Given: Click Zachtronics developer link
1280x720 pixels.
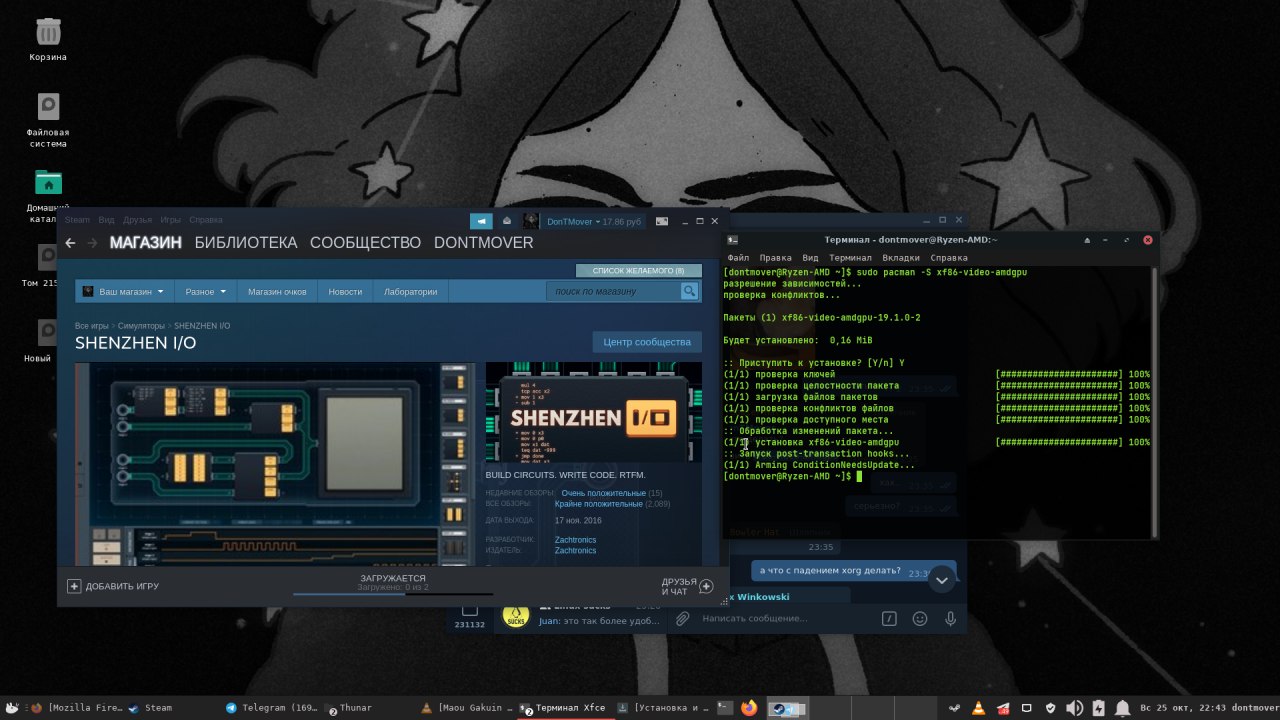Looking at the screenshot, I should click(575, 540).
